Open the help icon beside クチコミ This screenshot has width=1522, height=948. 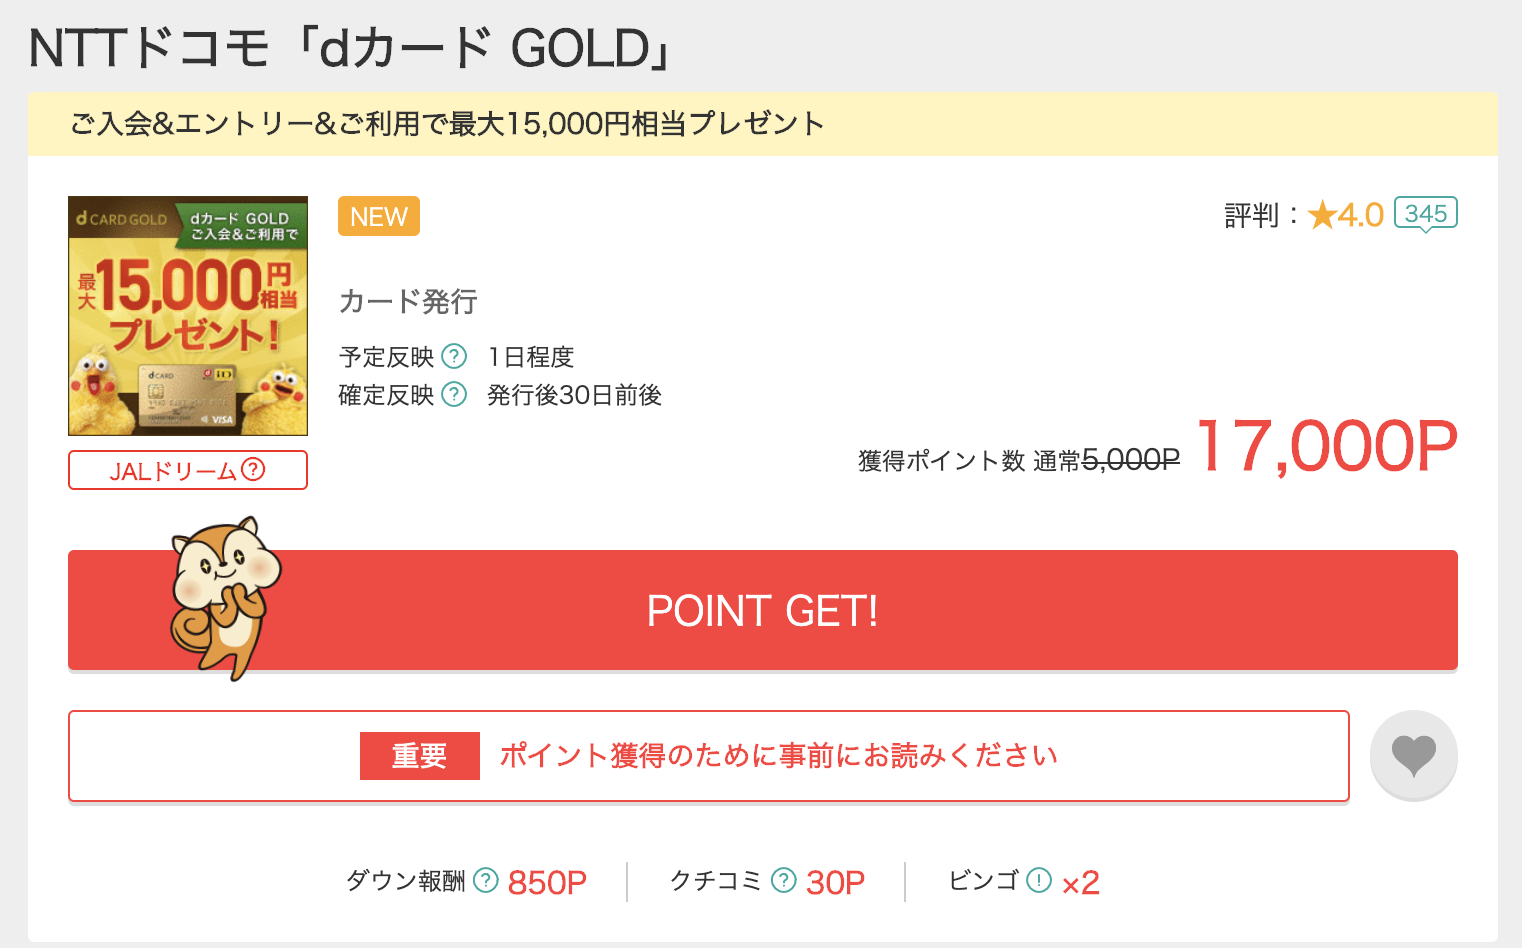click(x=784, y=880)
